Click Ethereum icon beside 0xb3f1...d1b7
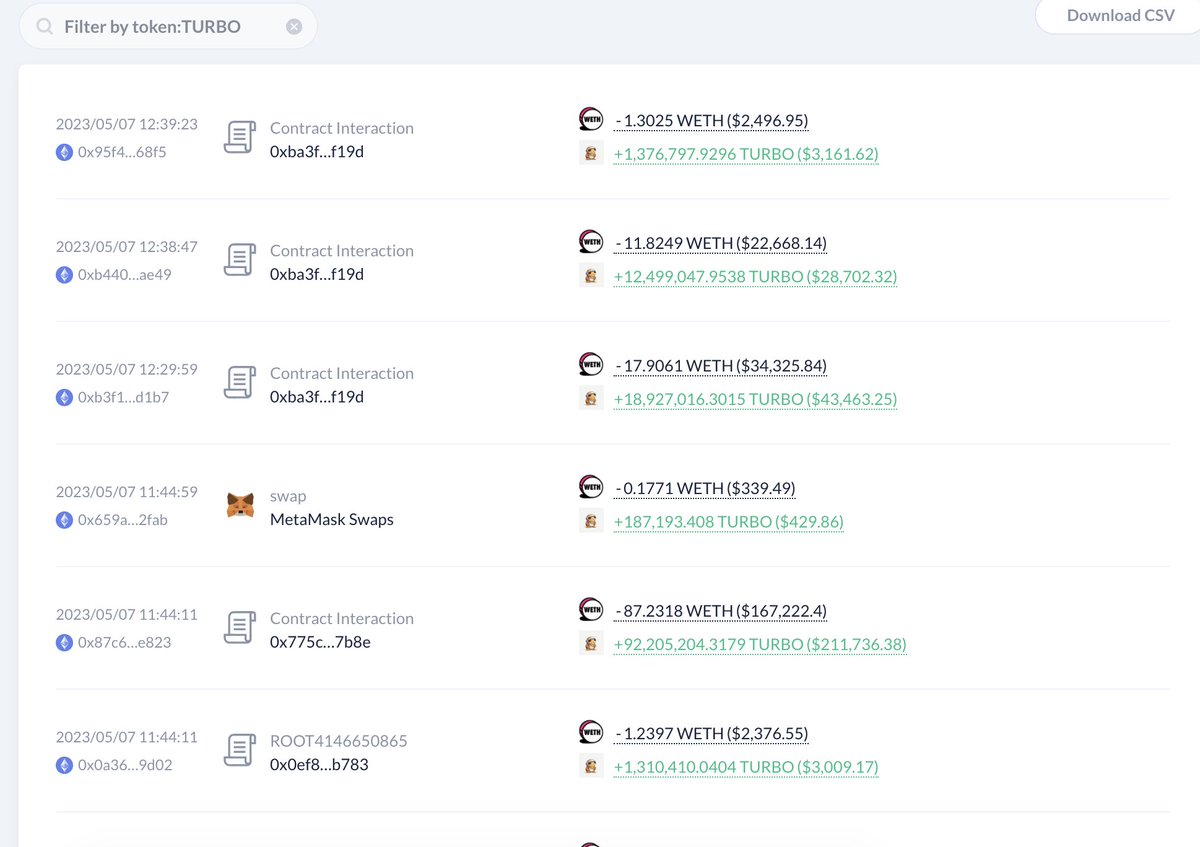Image resolution: width=1200 pixels, height=847 pixels. (64, 397)
